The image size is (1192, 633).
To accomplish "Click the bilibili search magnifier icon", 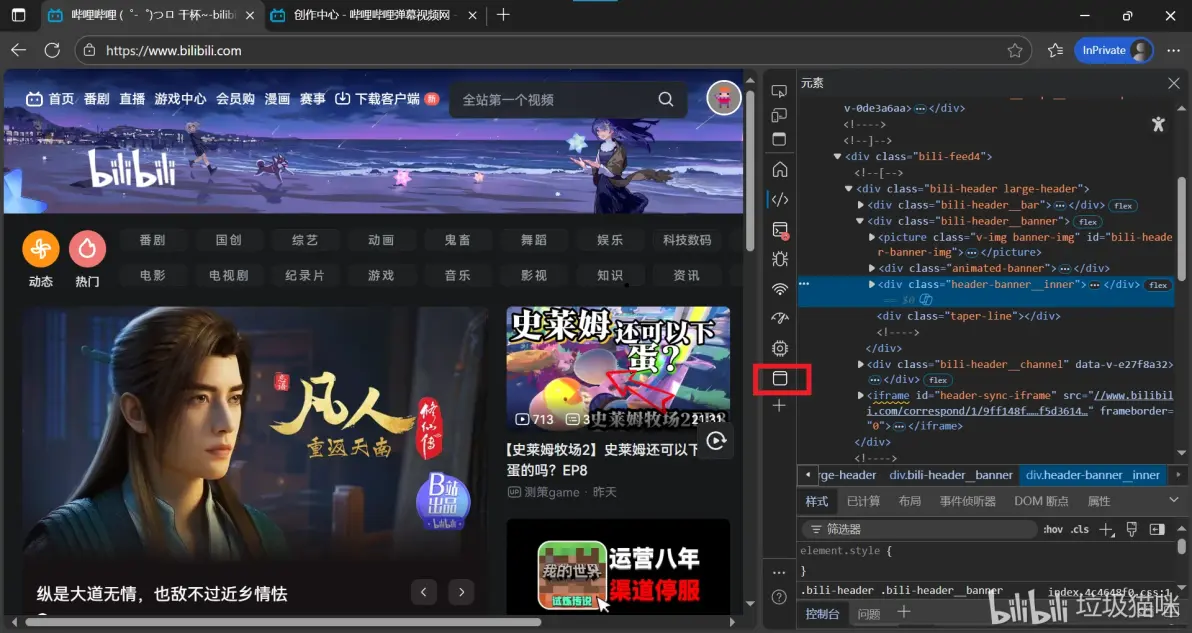I will coord(666,100).
